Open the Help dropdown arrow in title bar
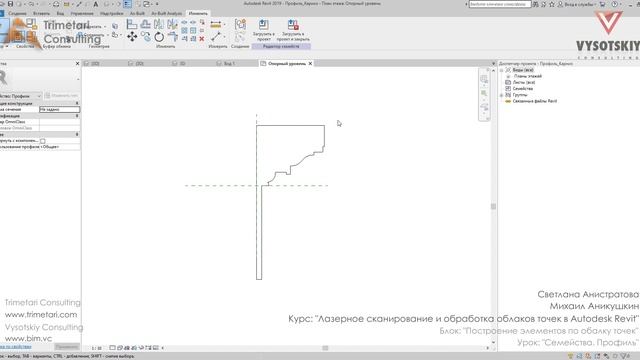Image resolution: width=640 pixels, height=360 pixels. pyautogui.click(x=621, y=4)
